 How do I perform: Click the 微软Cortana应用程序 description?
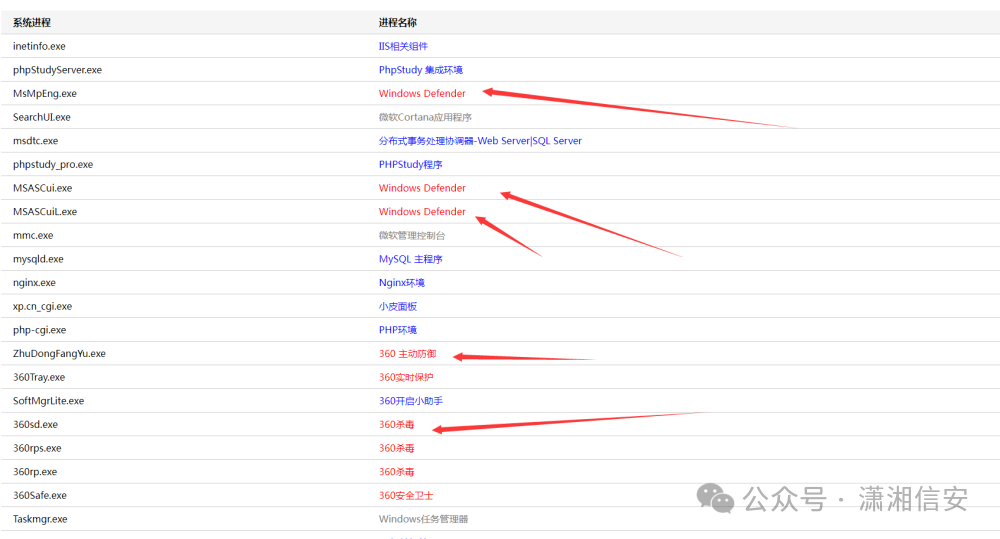pos(425,117)
